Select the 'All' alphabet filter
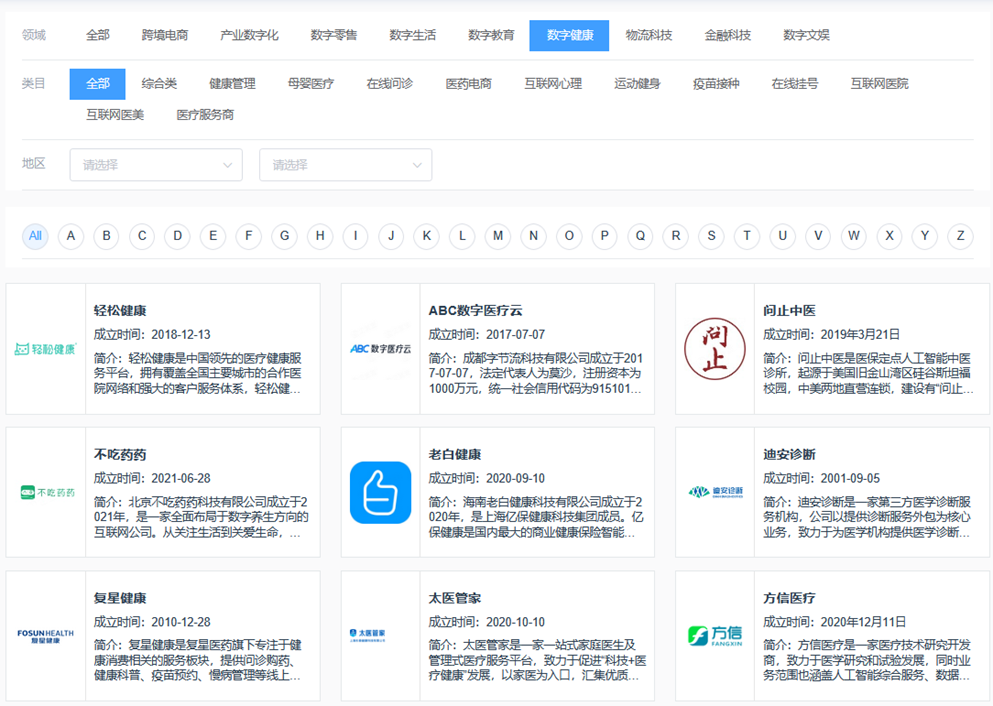 point(35,236)
